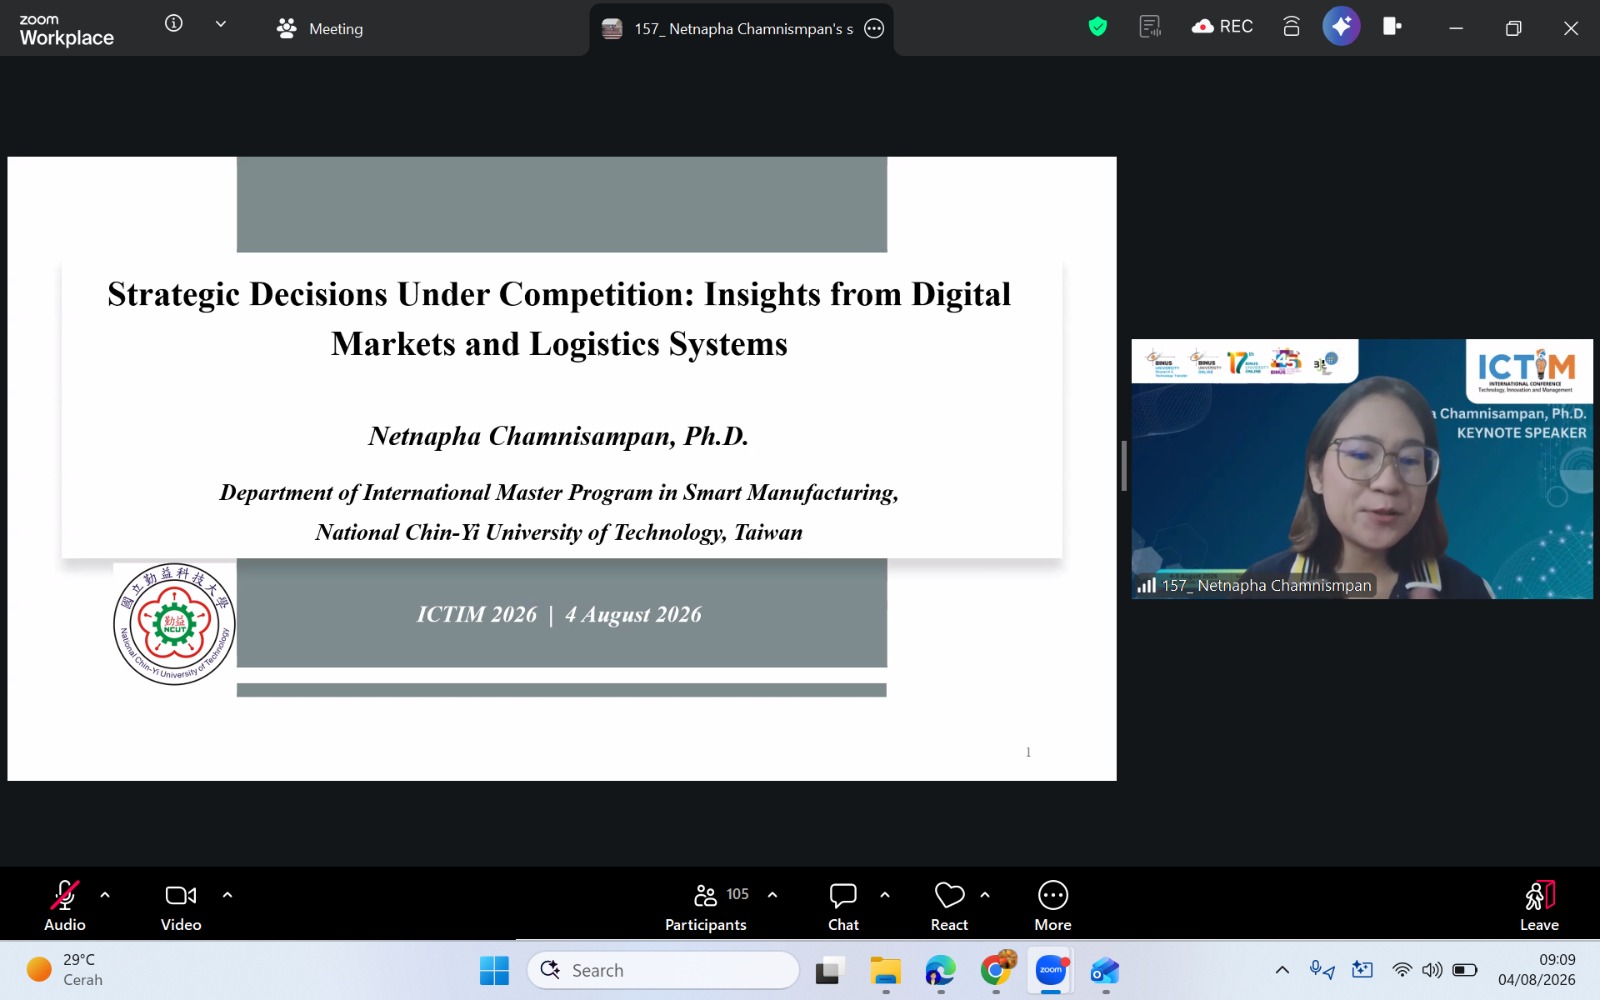Expand the Video options chevron
The image size is (1600, 1000).
227,895
